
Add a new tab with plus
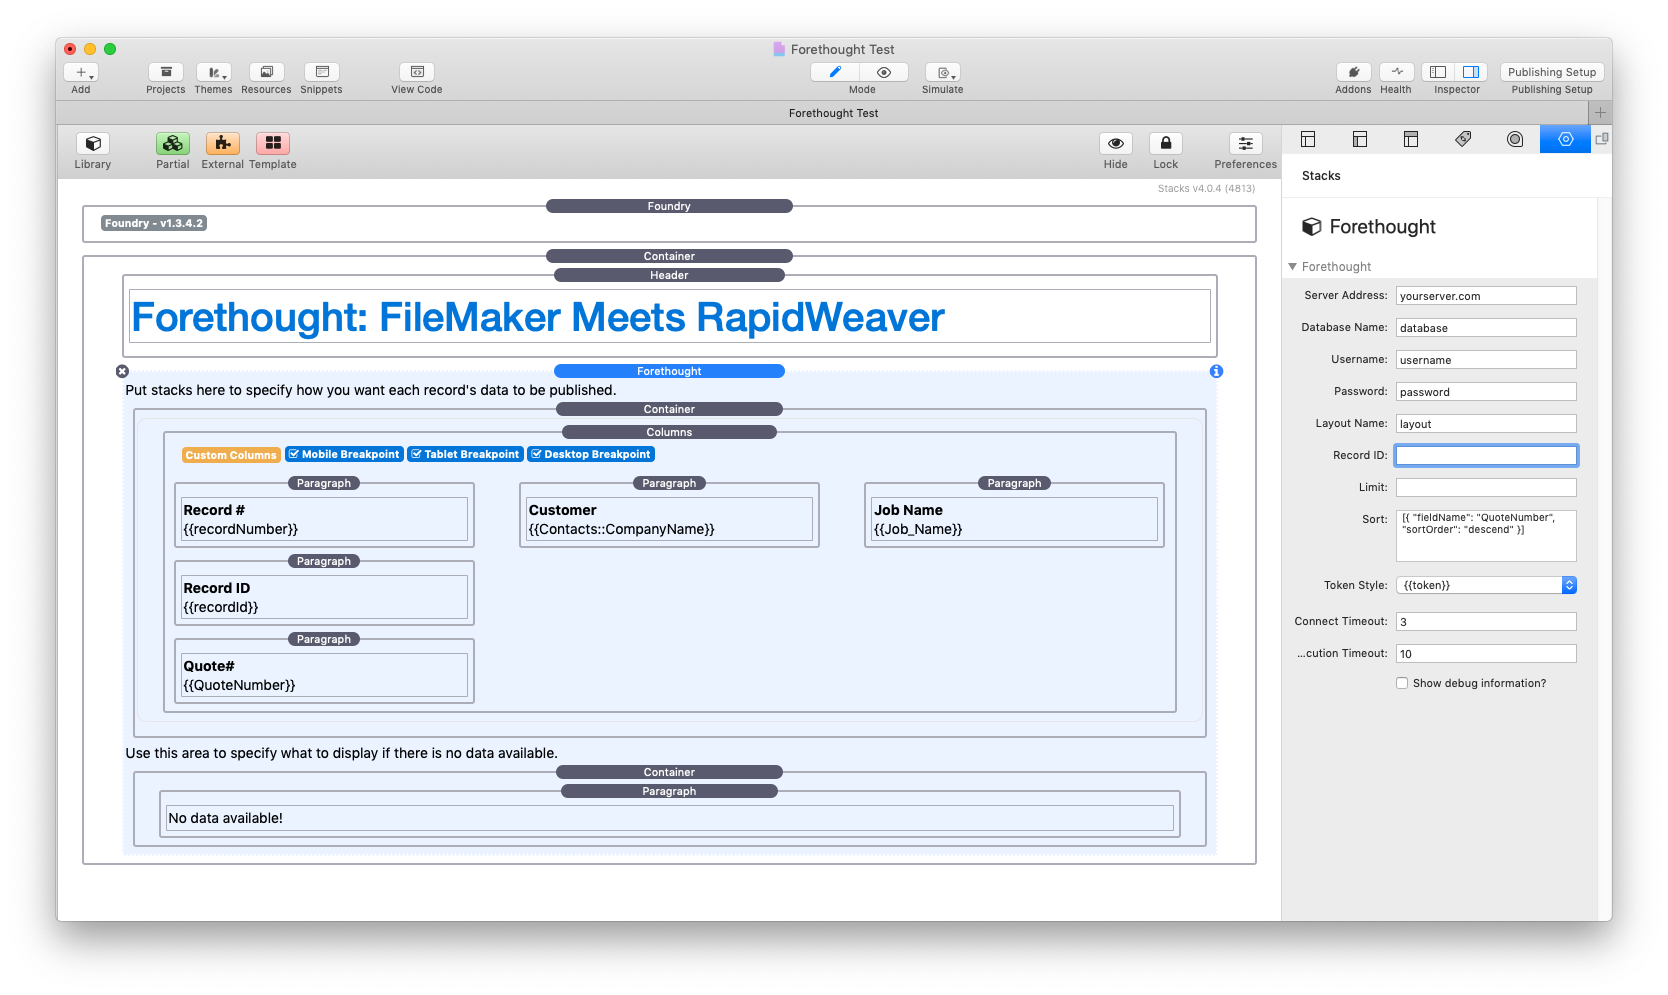tap(1600, 113)
